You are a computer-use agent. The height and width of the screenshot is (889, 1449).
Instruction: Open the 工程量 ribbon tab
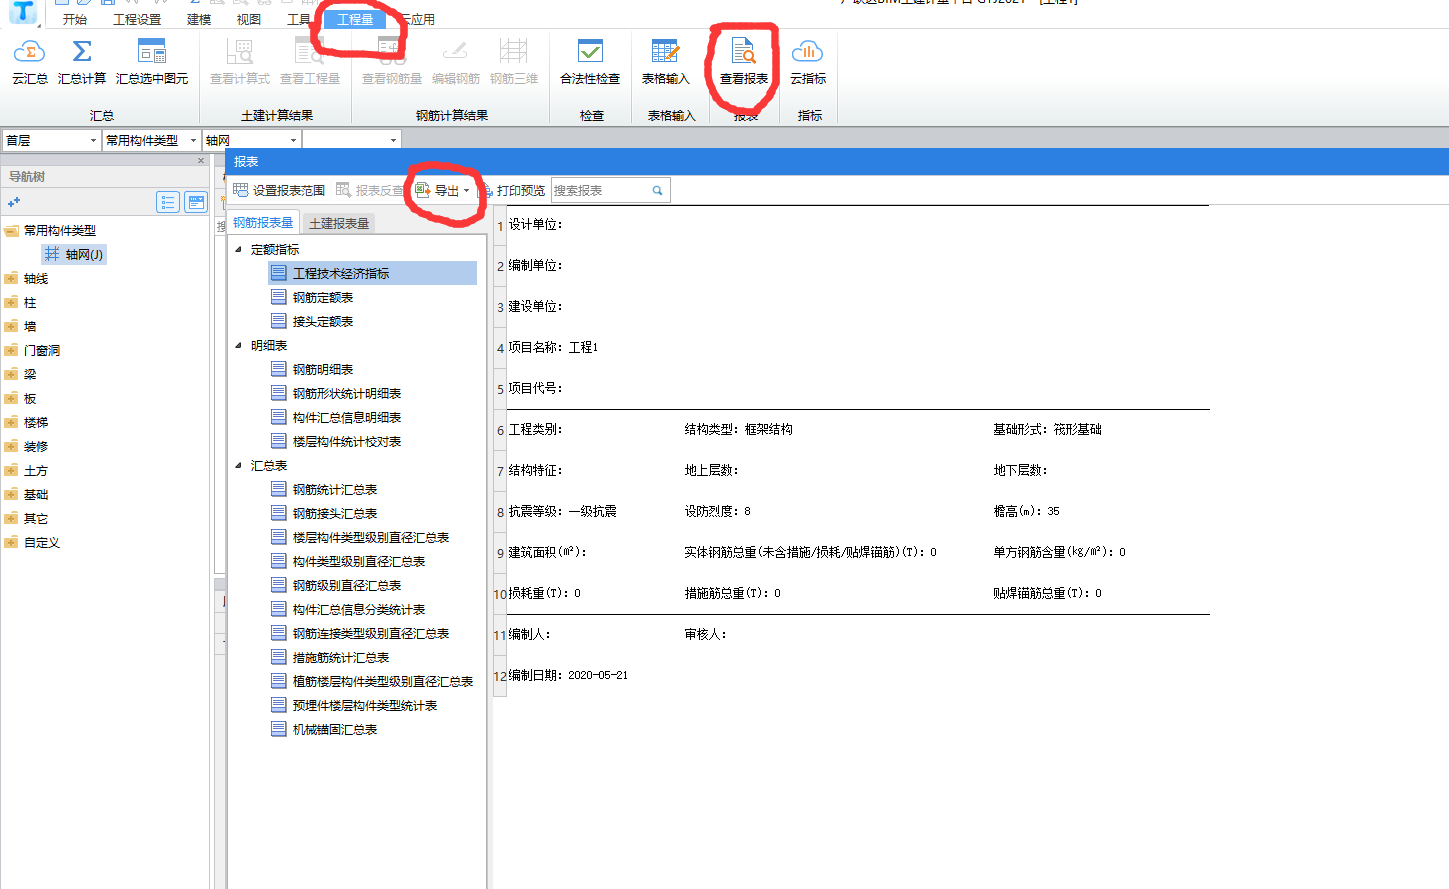click(x=355, y=19)
